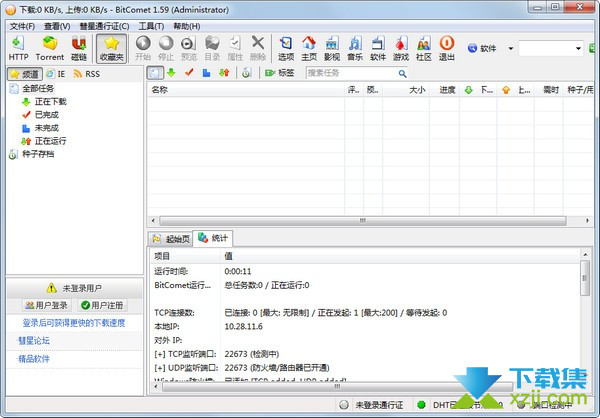Switch to the 起始页 tab

pos(171,239)
